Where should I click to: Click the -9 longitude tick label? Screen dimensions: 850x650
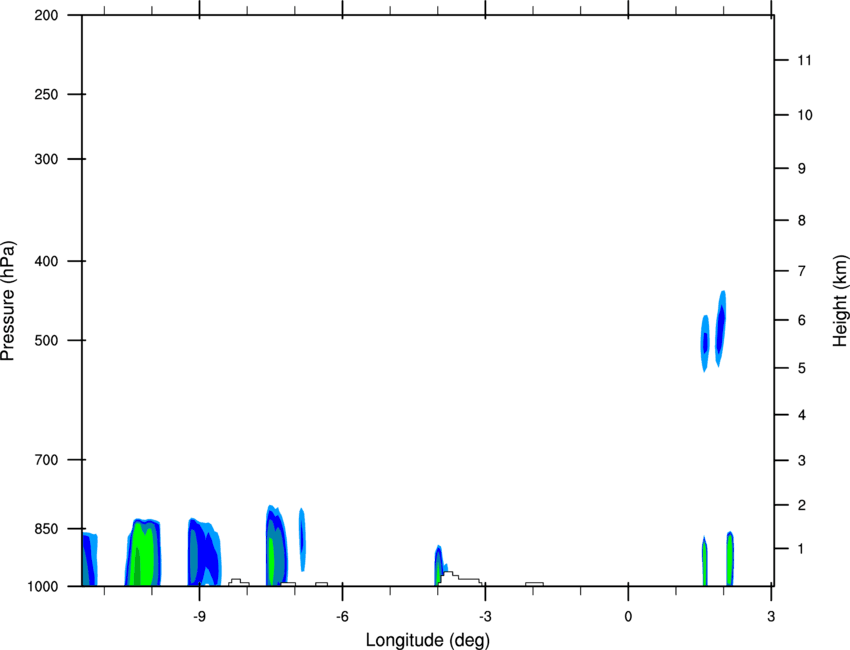click(199, 616)
